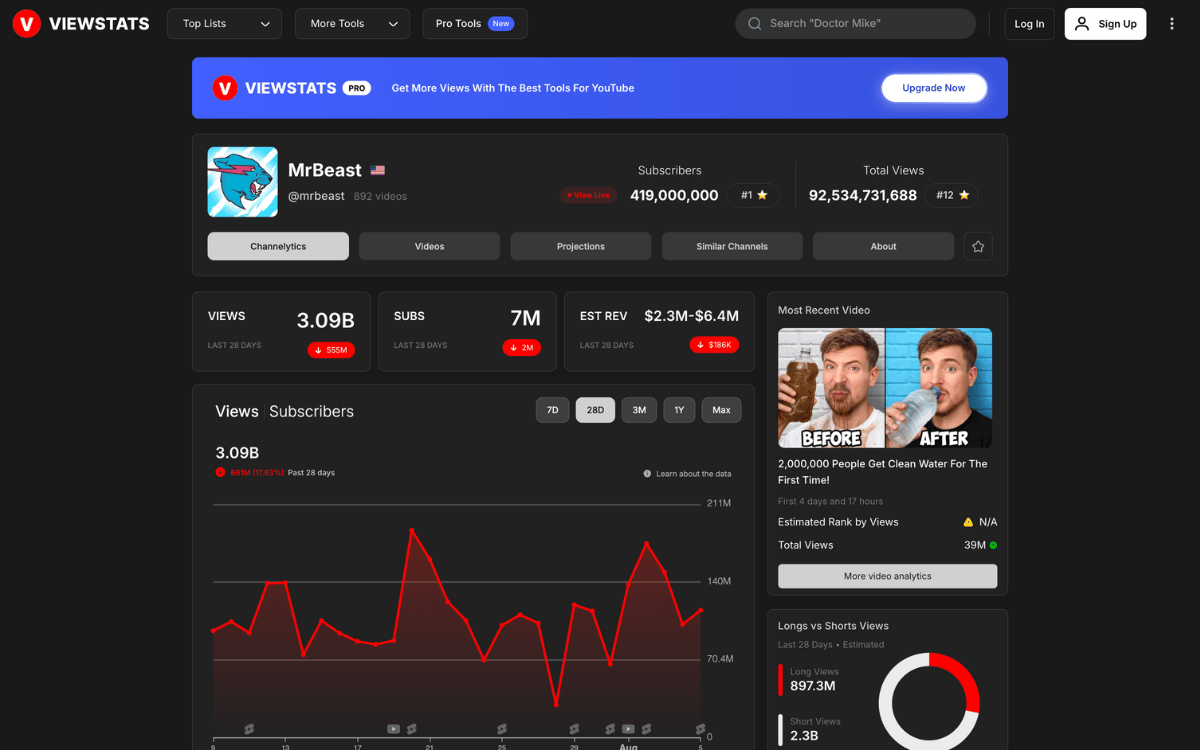Click the red Long Views legend bar

pyautogui.click(x=780, y=679)
